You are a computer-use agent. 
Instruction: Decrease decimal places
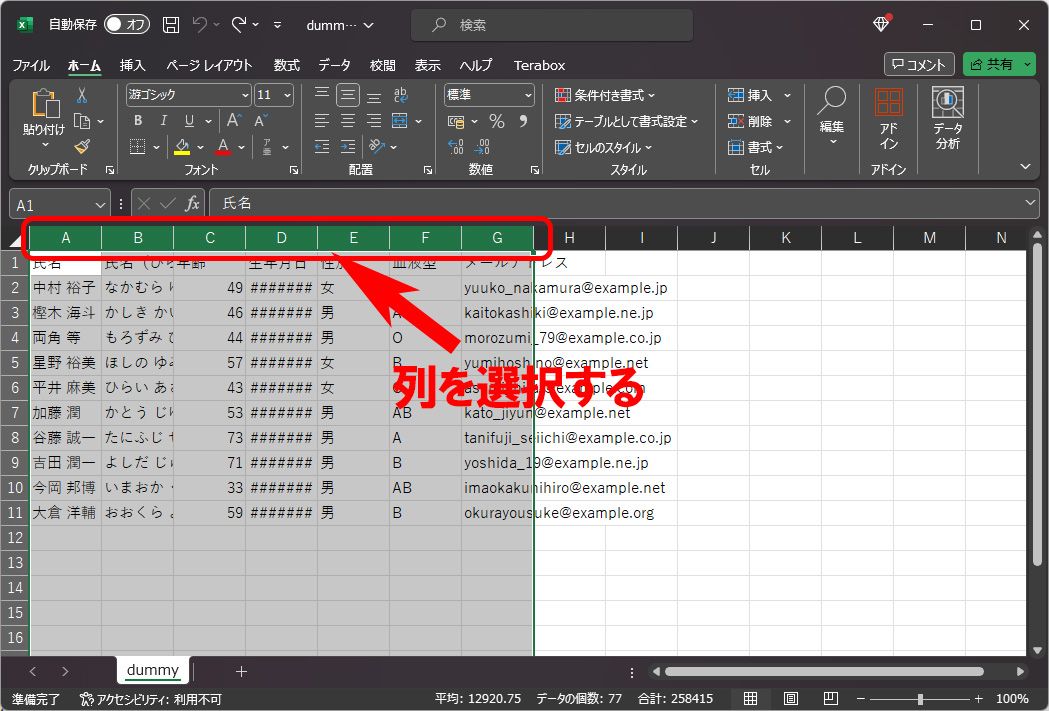pyautogui.click(x=482, y=146)
